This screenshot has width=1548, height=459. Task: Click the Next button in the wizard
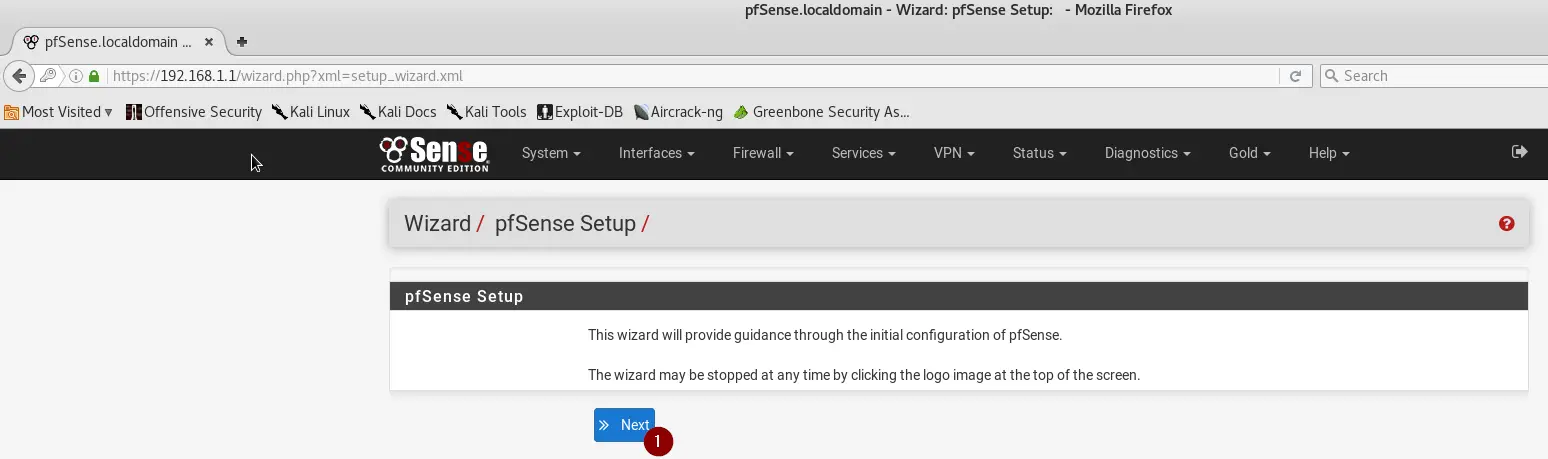624,425
